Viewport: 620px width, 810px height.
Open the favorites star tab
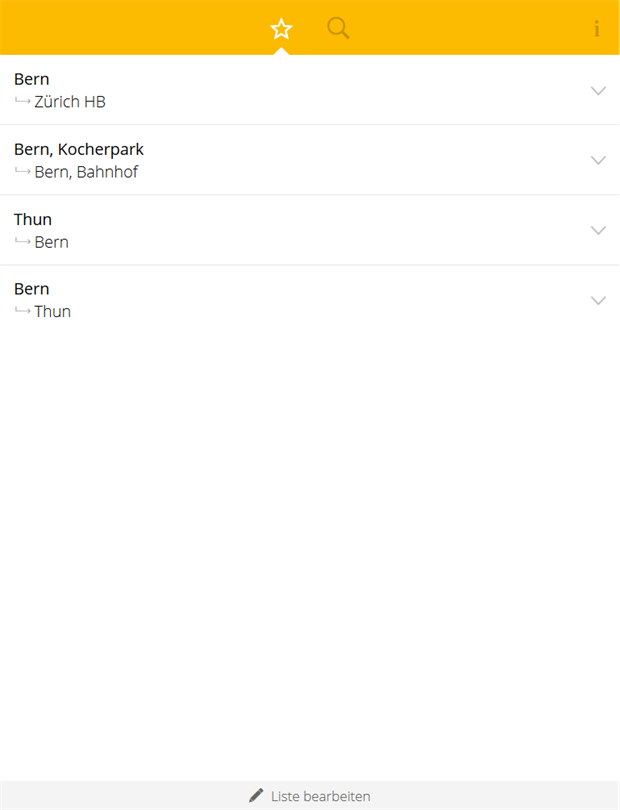click(281, 28)
